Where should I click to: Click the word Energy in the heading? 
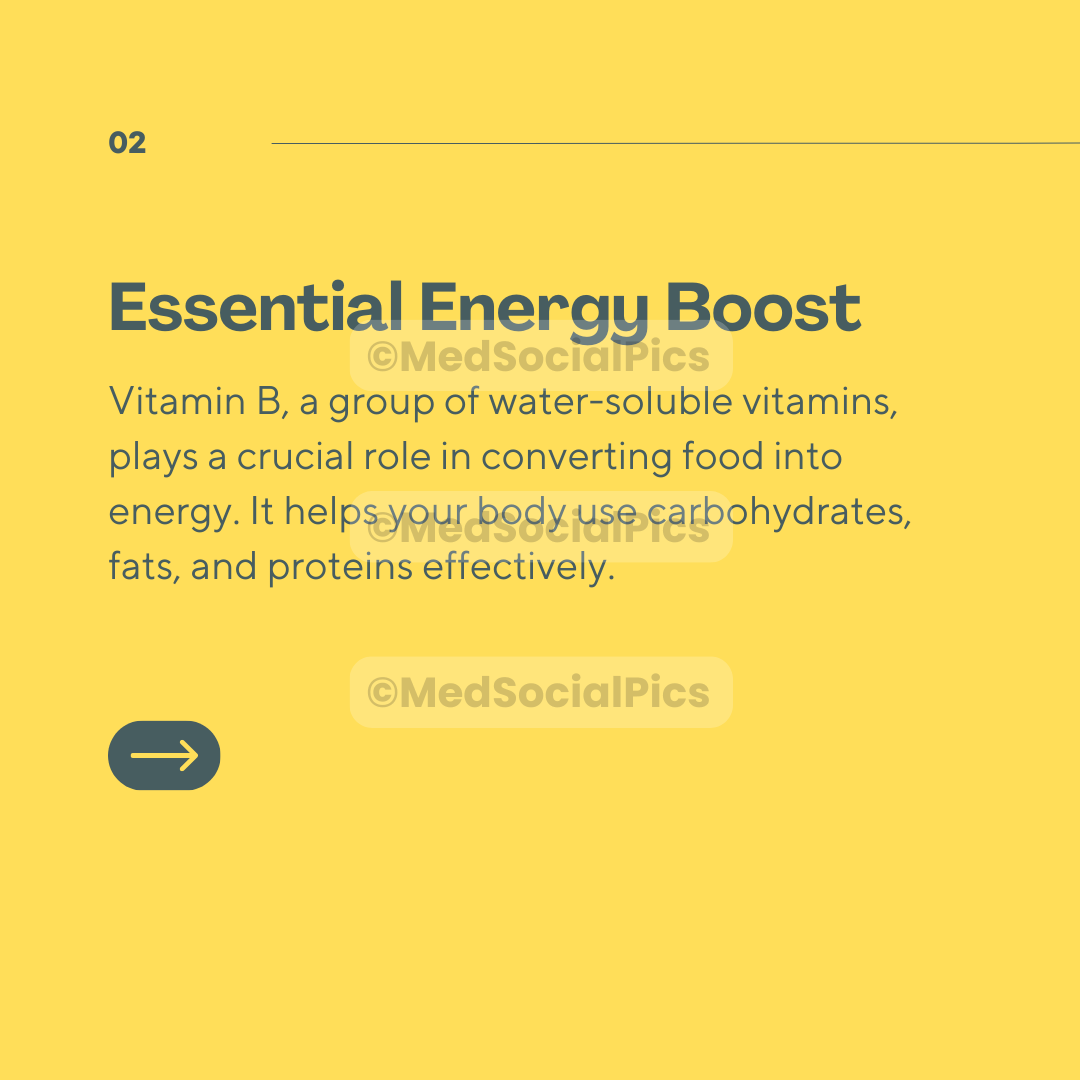coord(534,311)
